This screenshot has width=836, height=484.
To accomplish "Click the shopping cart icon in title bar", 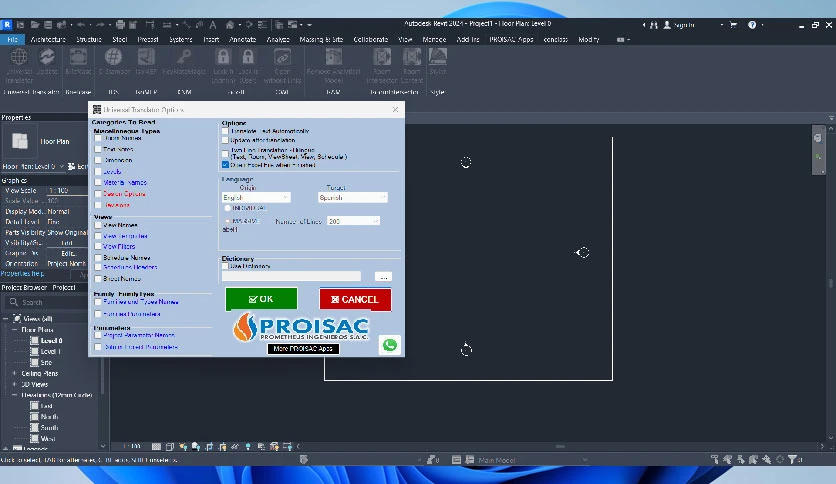I will tap(733, 25).
